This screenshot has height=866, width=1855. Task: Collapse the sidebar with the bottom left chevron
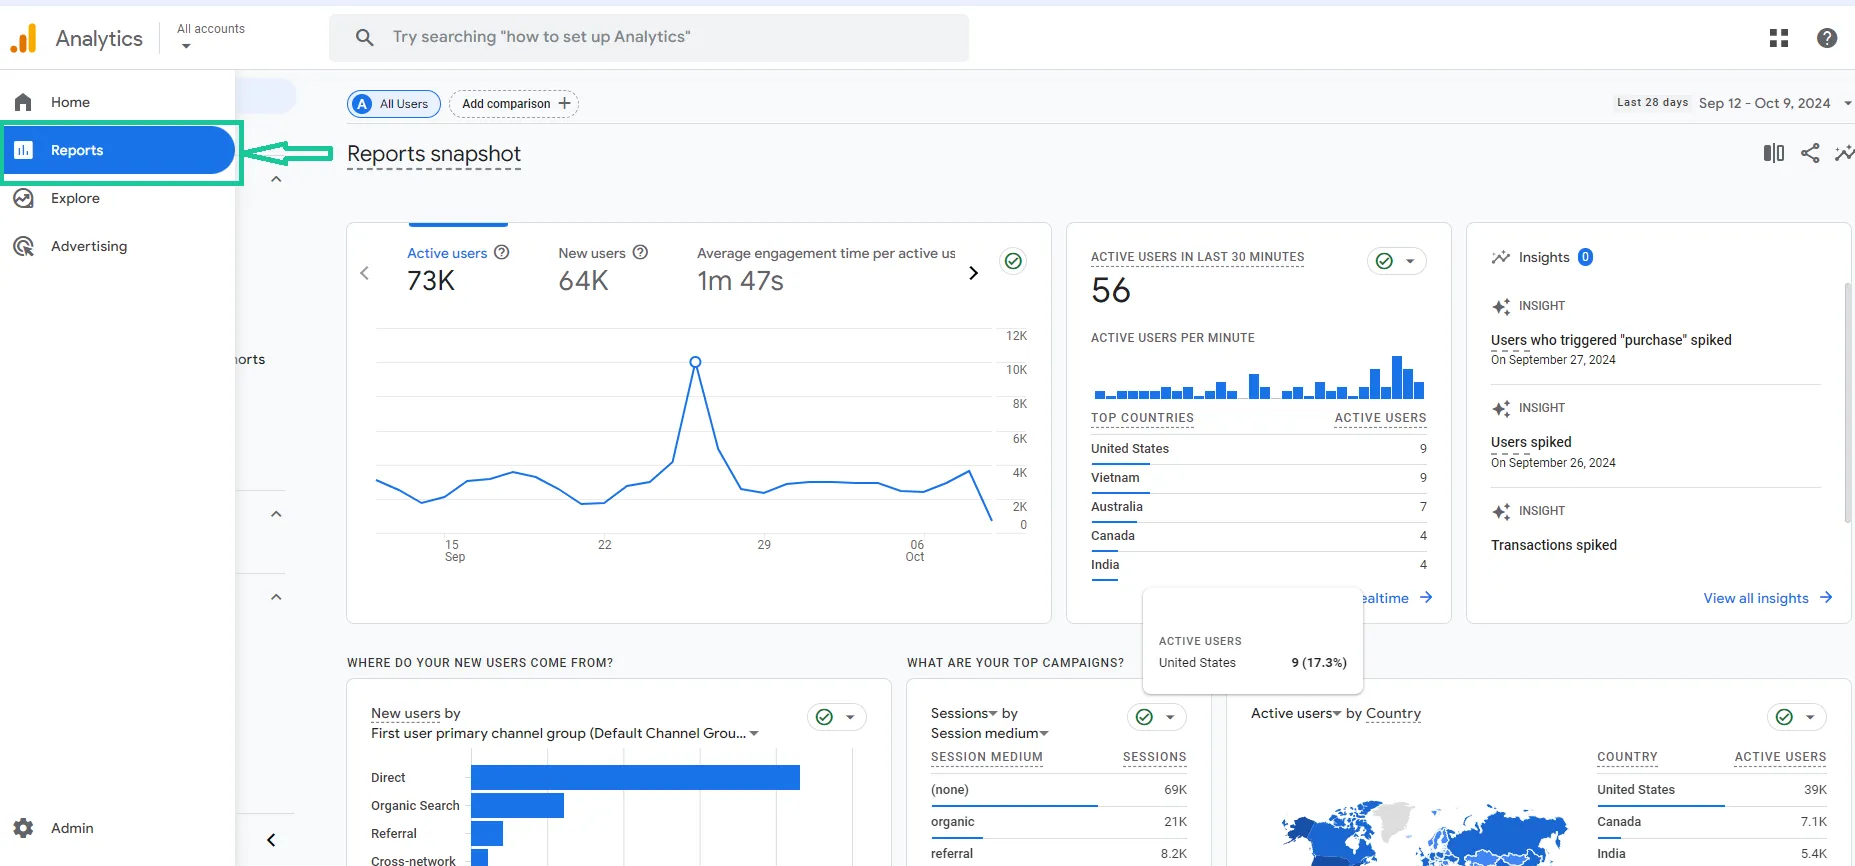pos(271,840)
